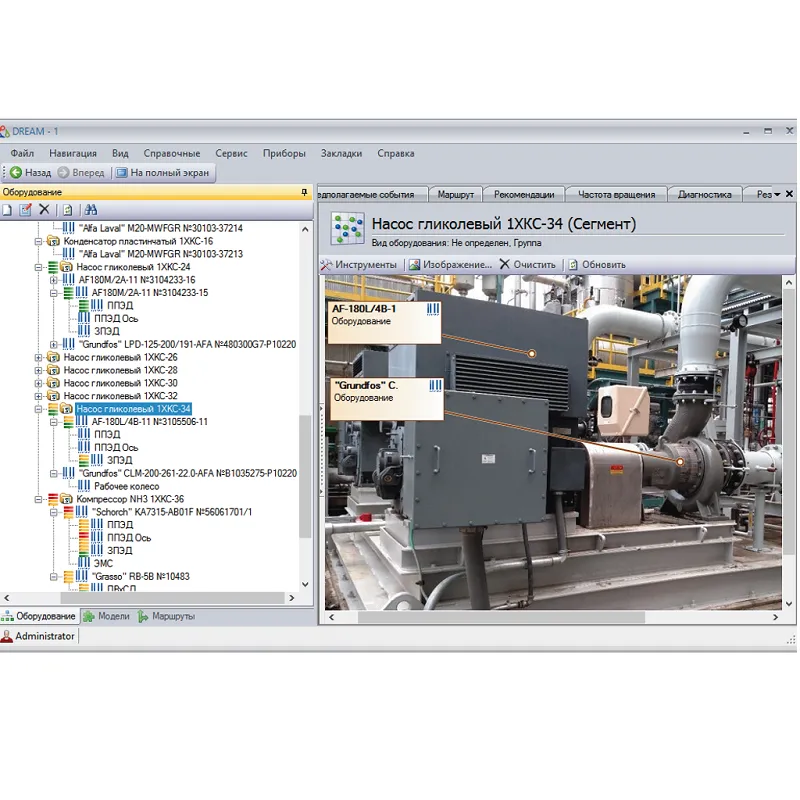Open the tab overflow dropdown arrow
Viewport: 800px width, 800px height.
(x=777, y=194)
